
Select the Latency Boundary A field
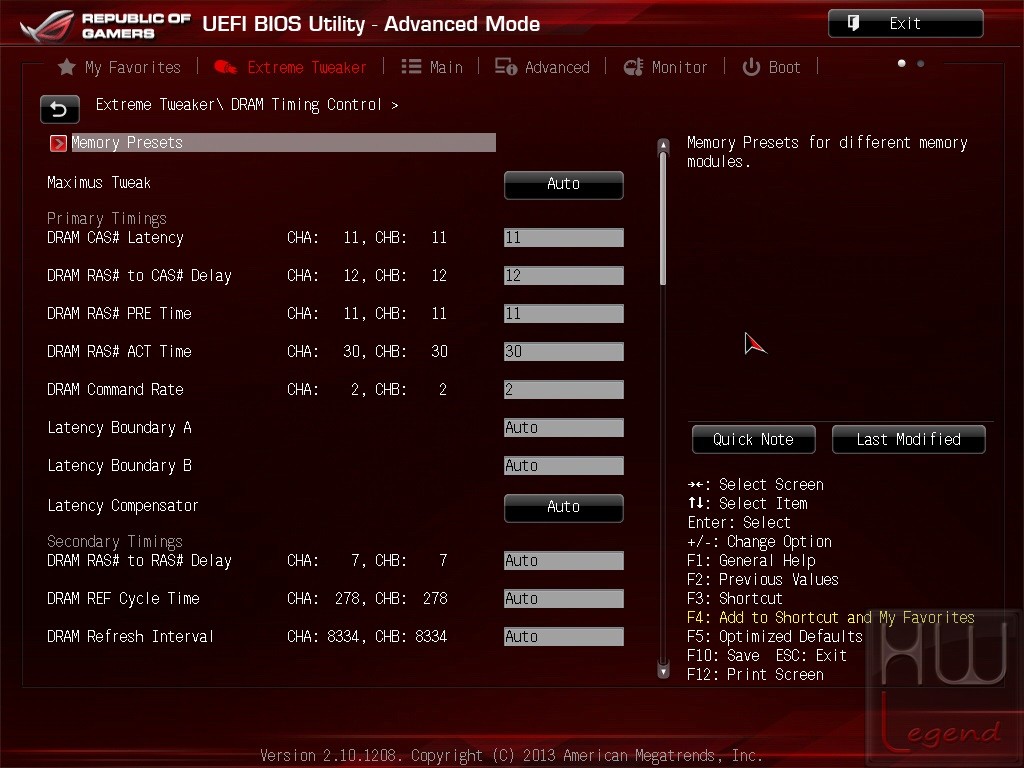tap(564, 428)
